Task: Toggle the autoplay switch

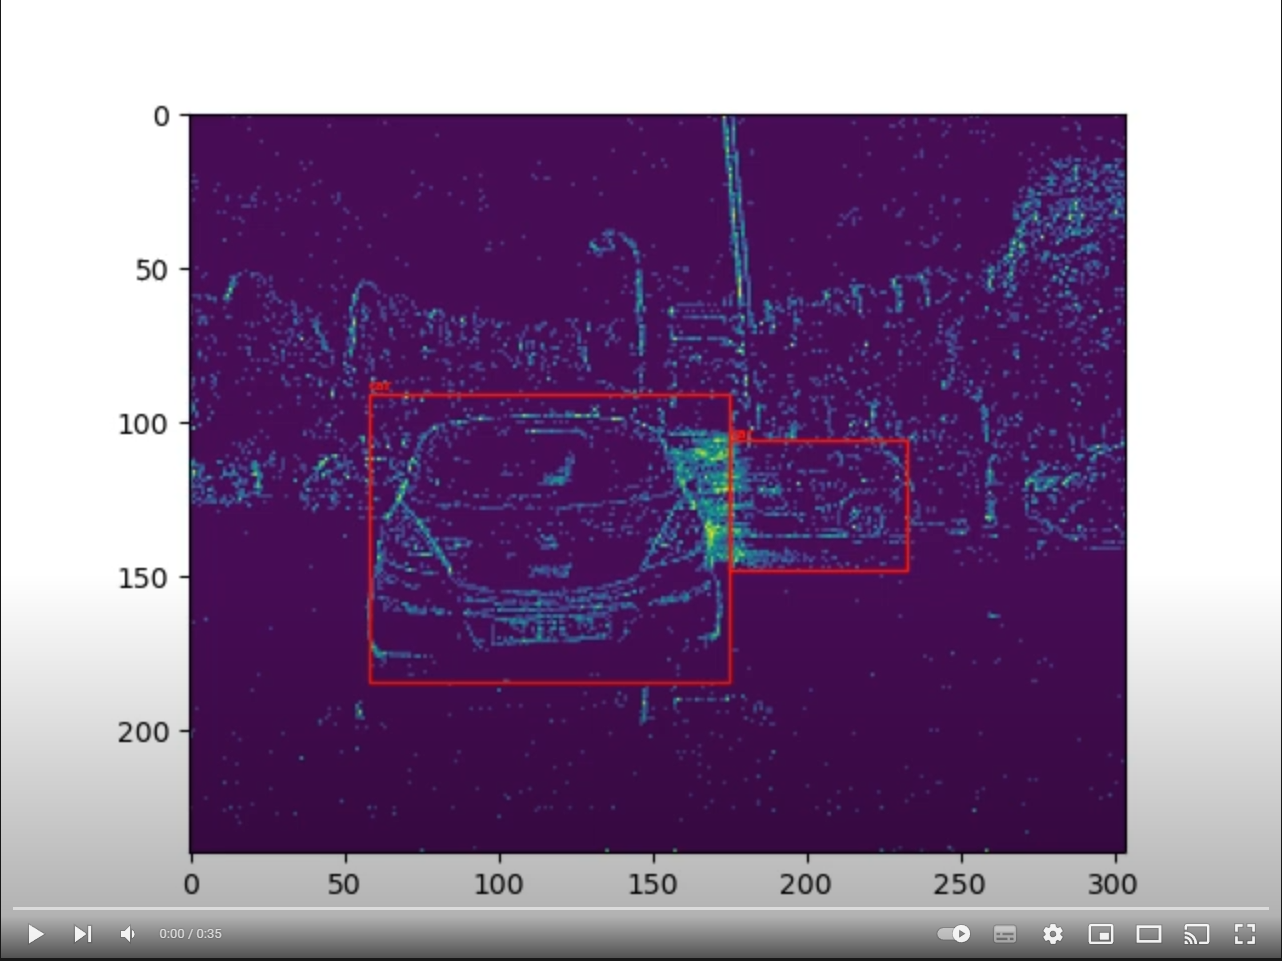Action: click(x=954, y=934)
